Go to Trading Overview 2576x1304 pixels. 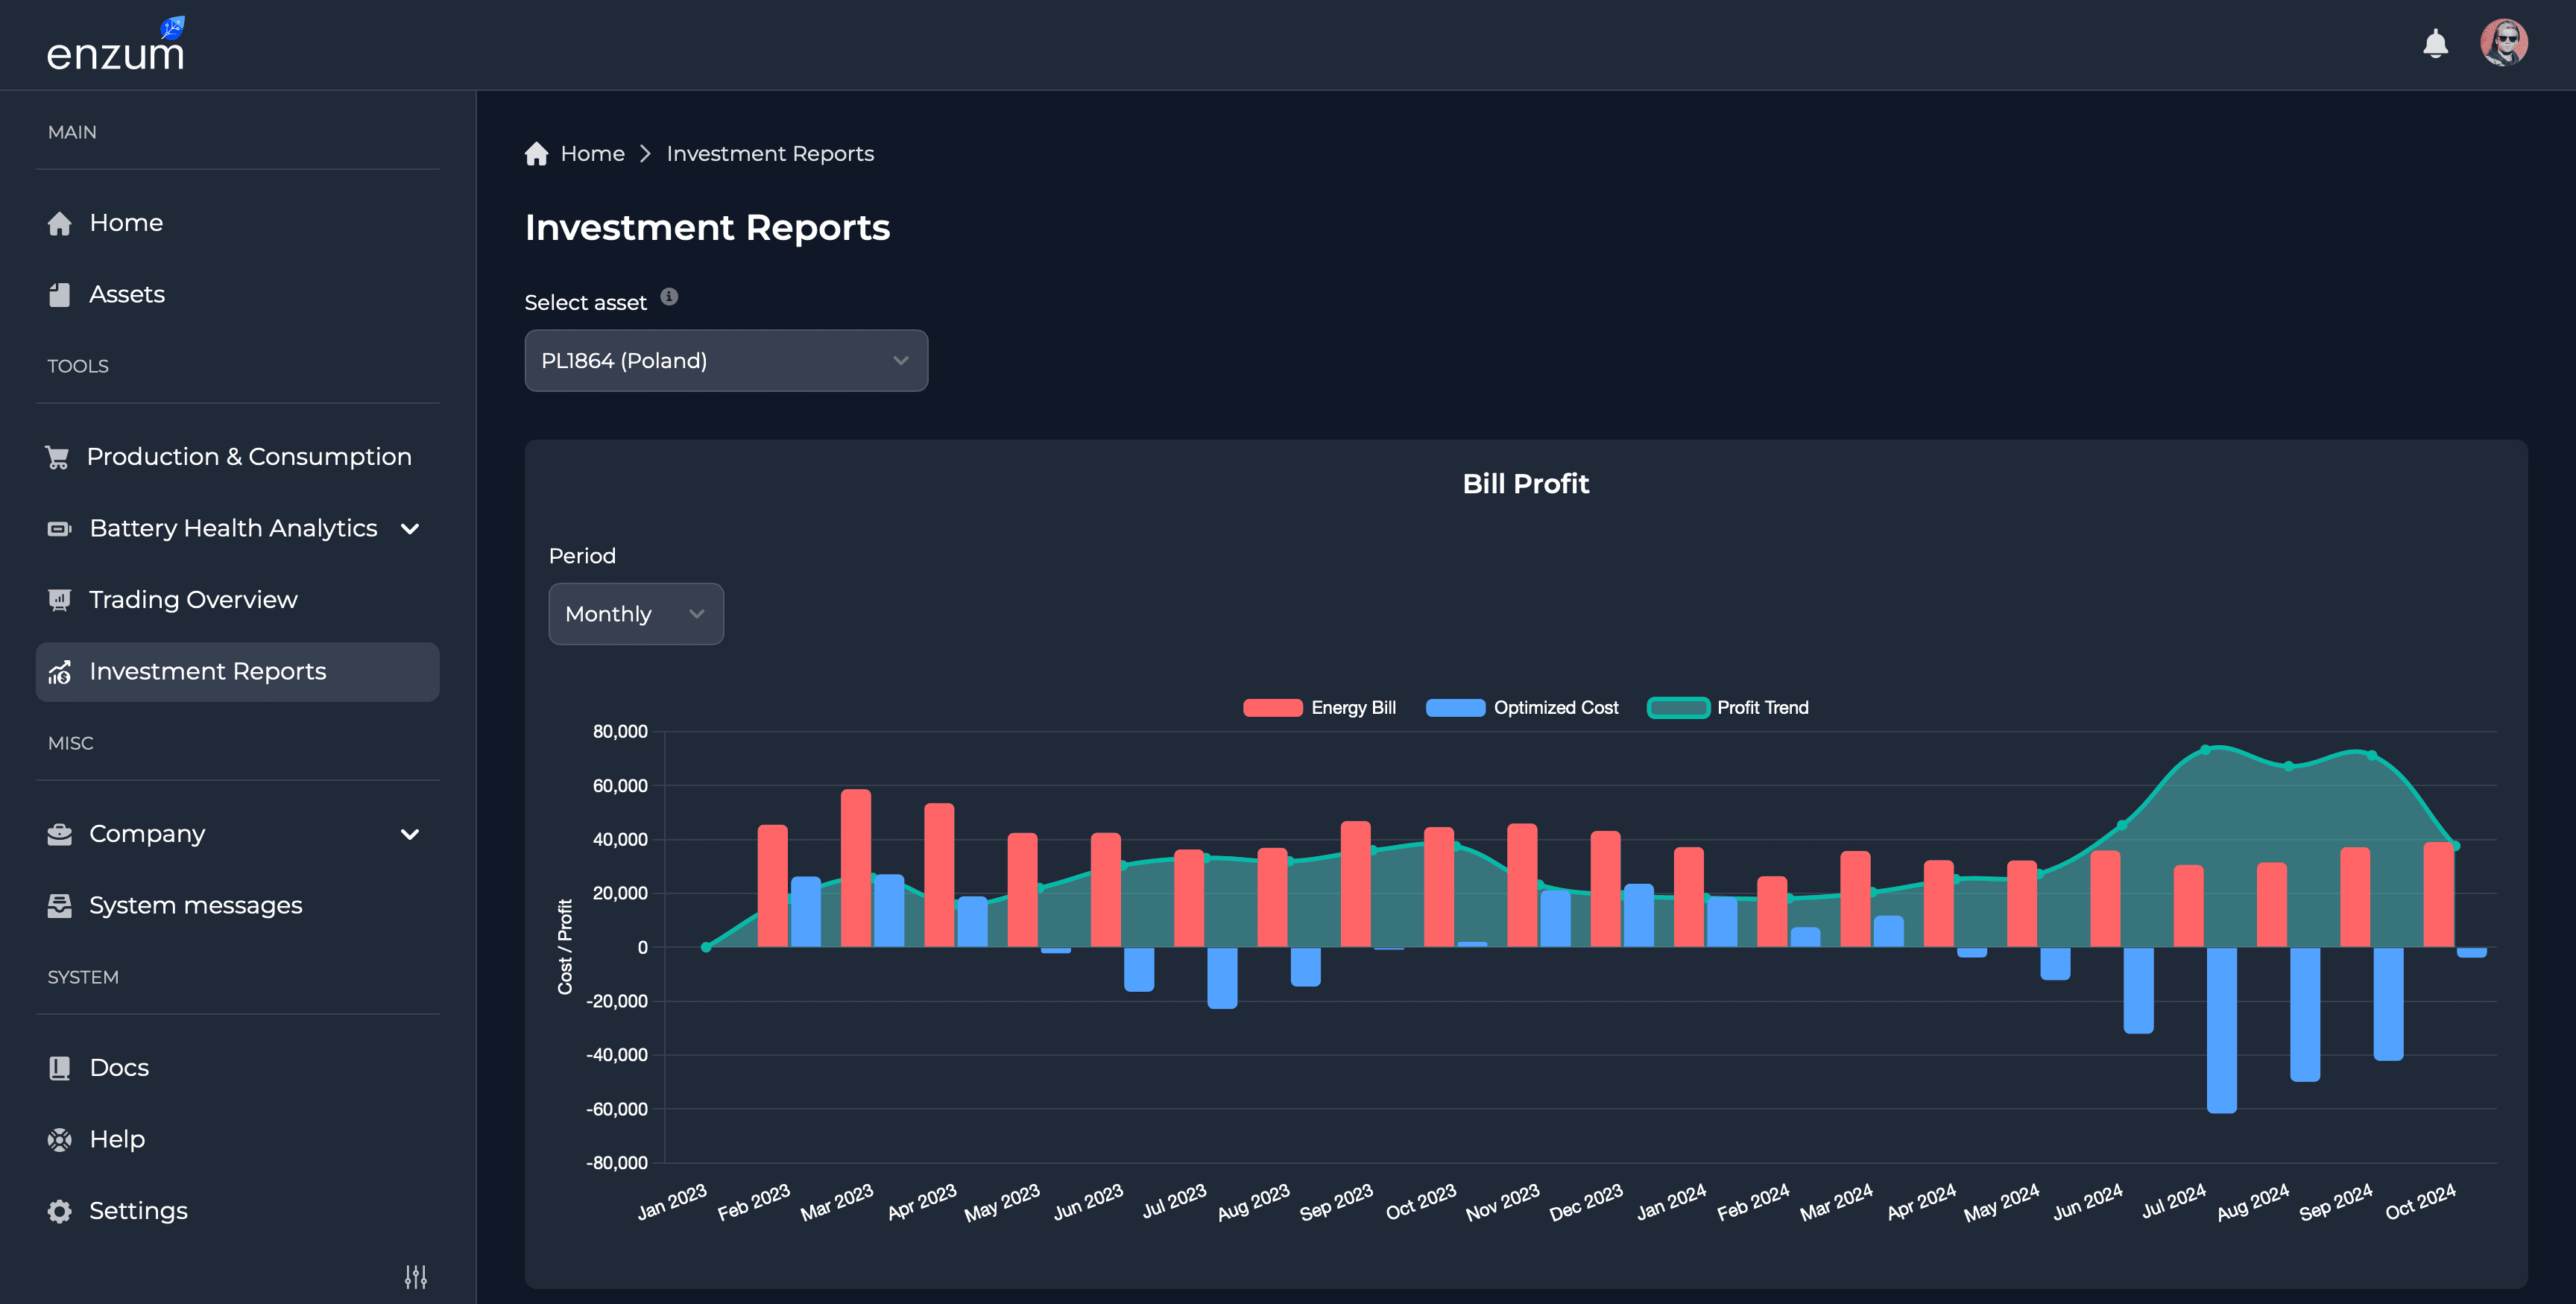click(192, 600)
